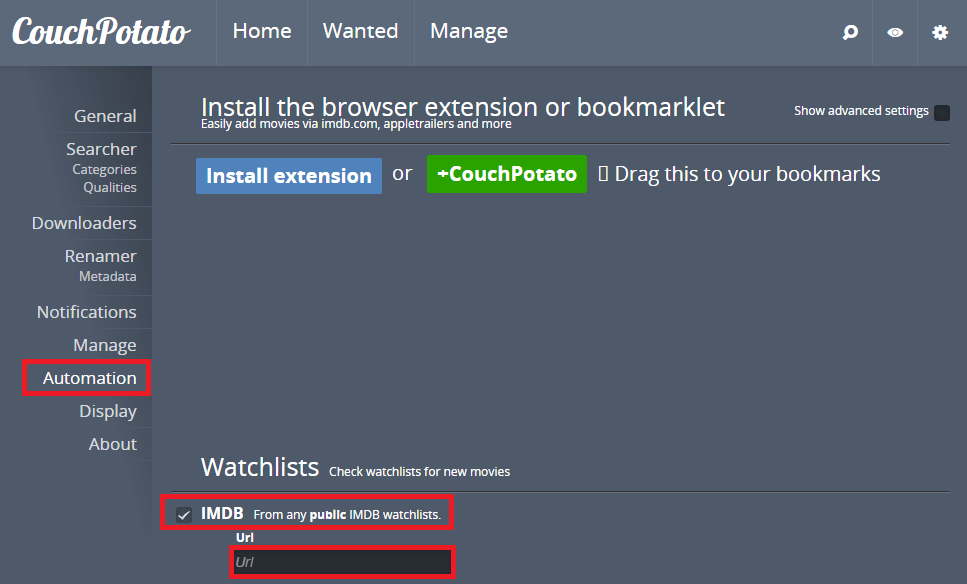967x584 pixels.
Task: Focus the IMDB Url input field
Action: tap(340, 562)
